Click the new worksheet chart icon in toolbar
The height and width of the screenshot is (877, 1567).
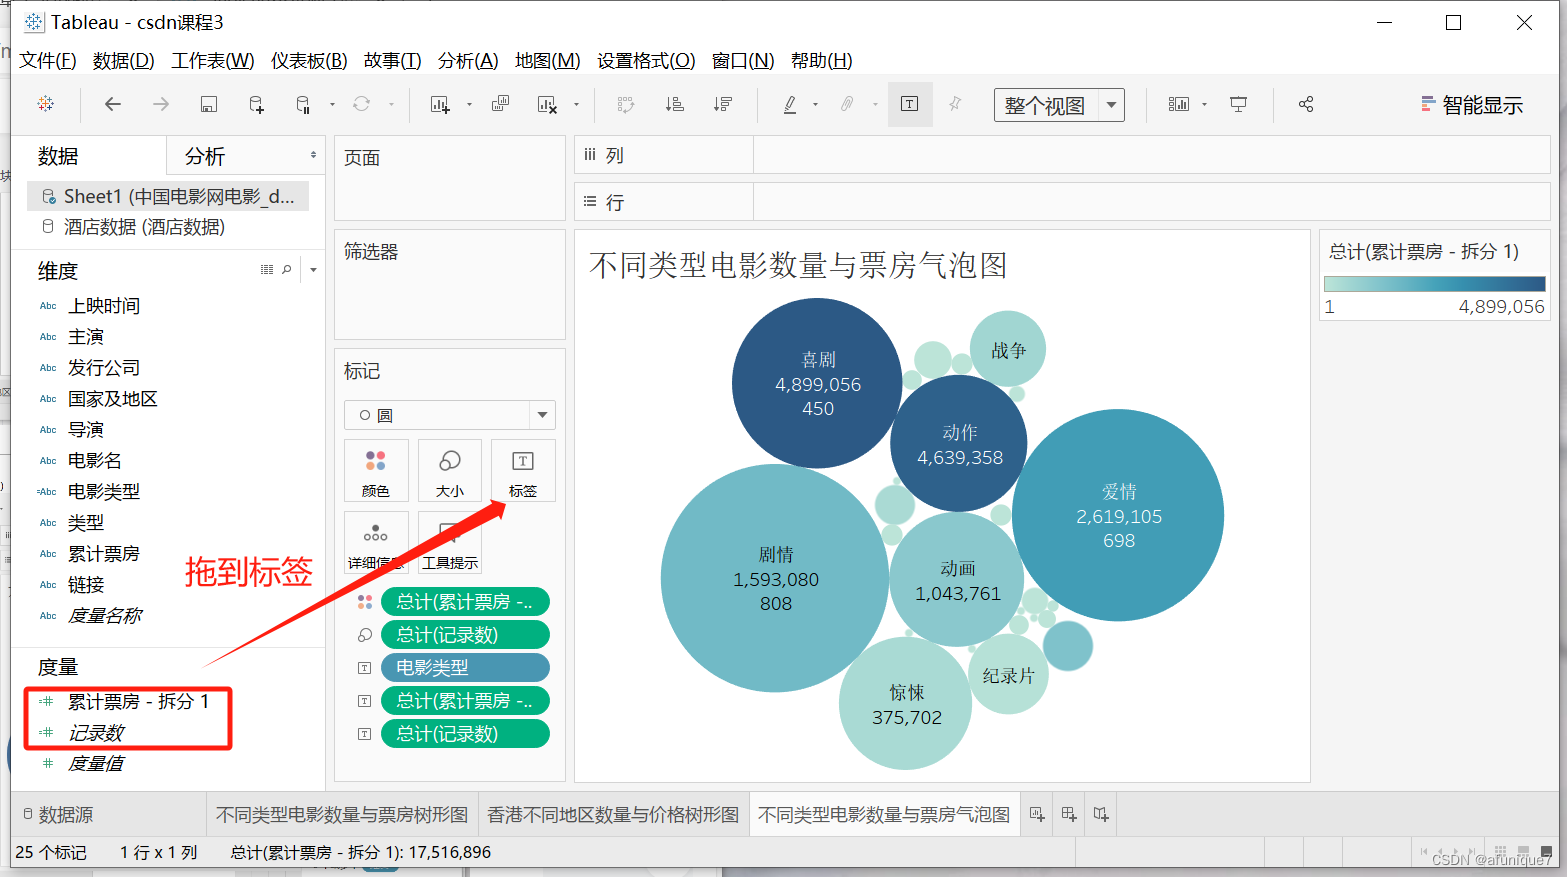pyautogui.click(x=440, y=104)
